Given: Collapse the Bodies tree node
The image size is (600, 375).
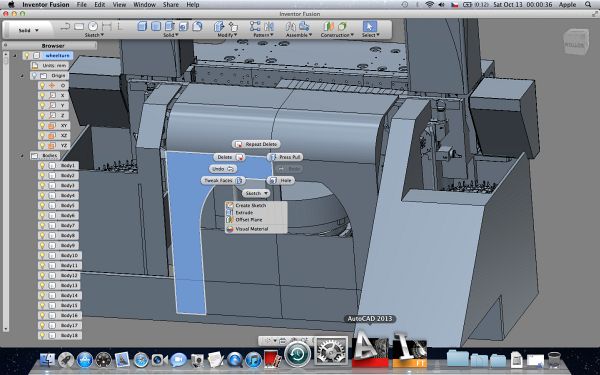Looking at the screenshot, I should click(x=22, y=156).
